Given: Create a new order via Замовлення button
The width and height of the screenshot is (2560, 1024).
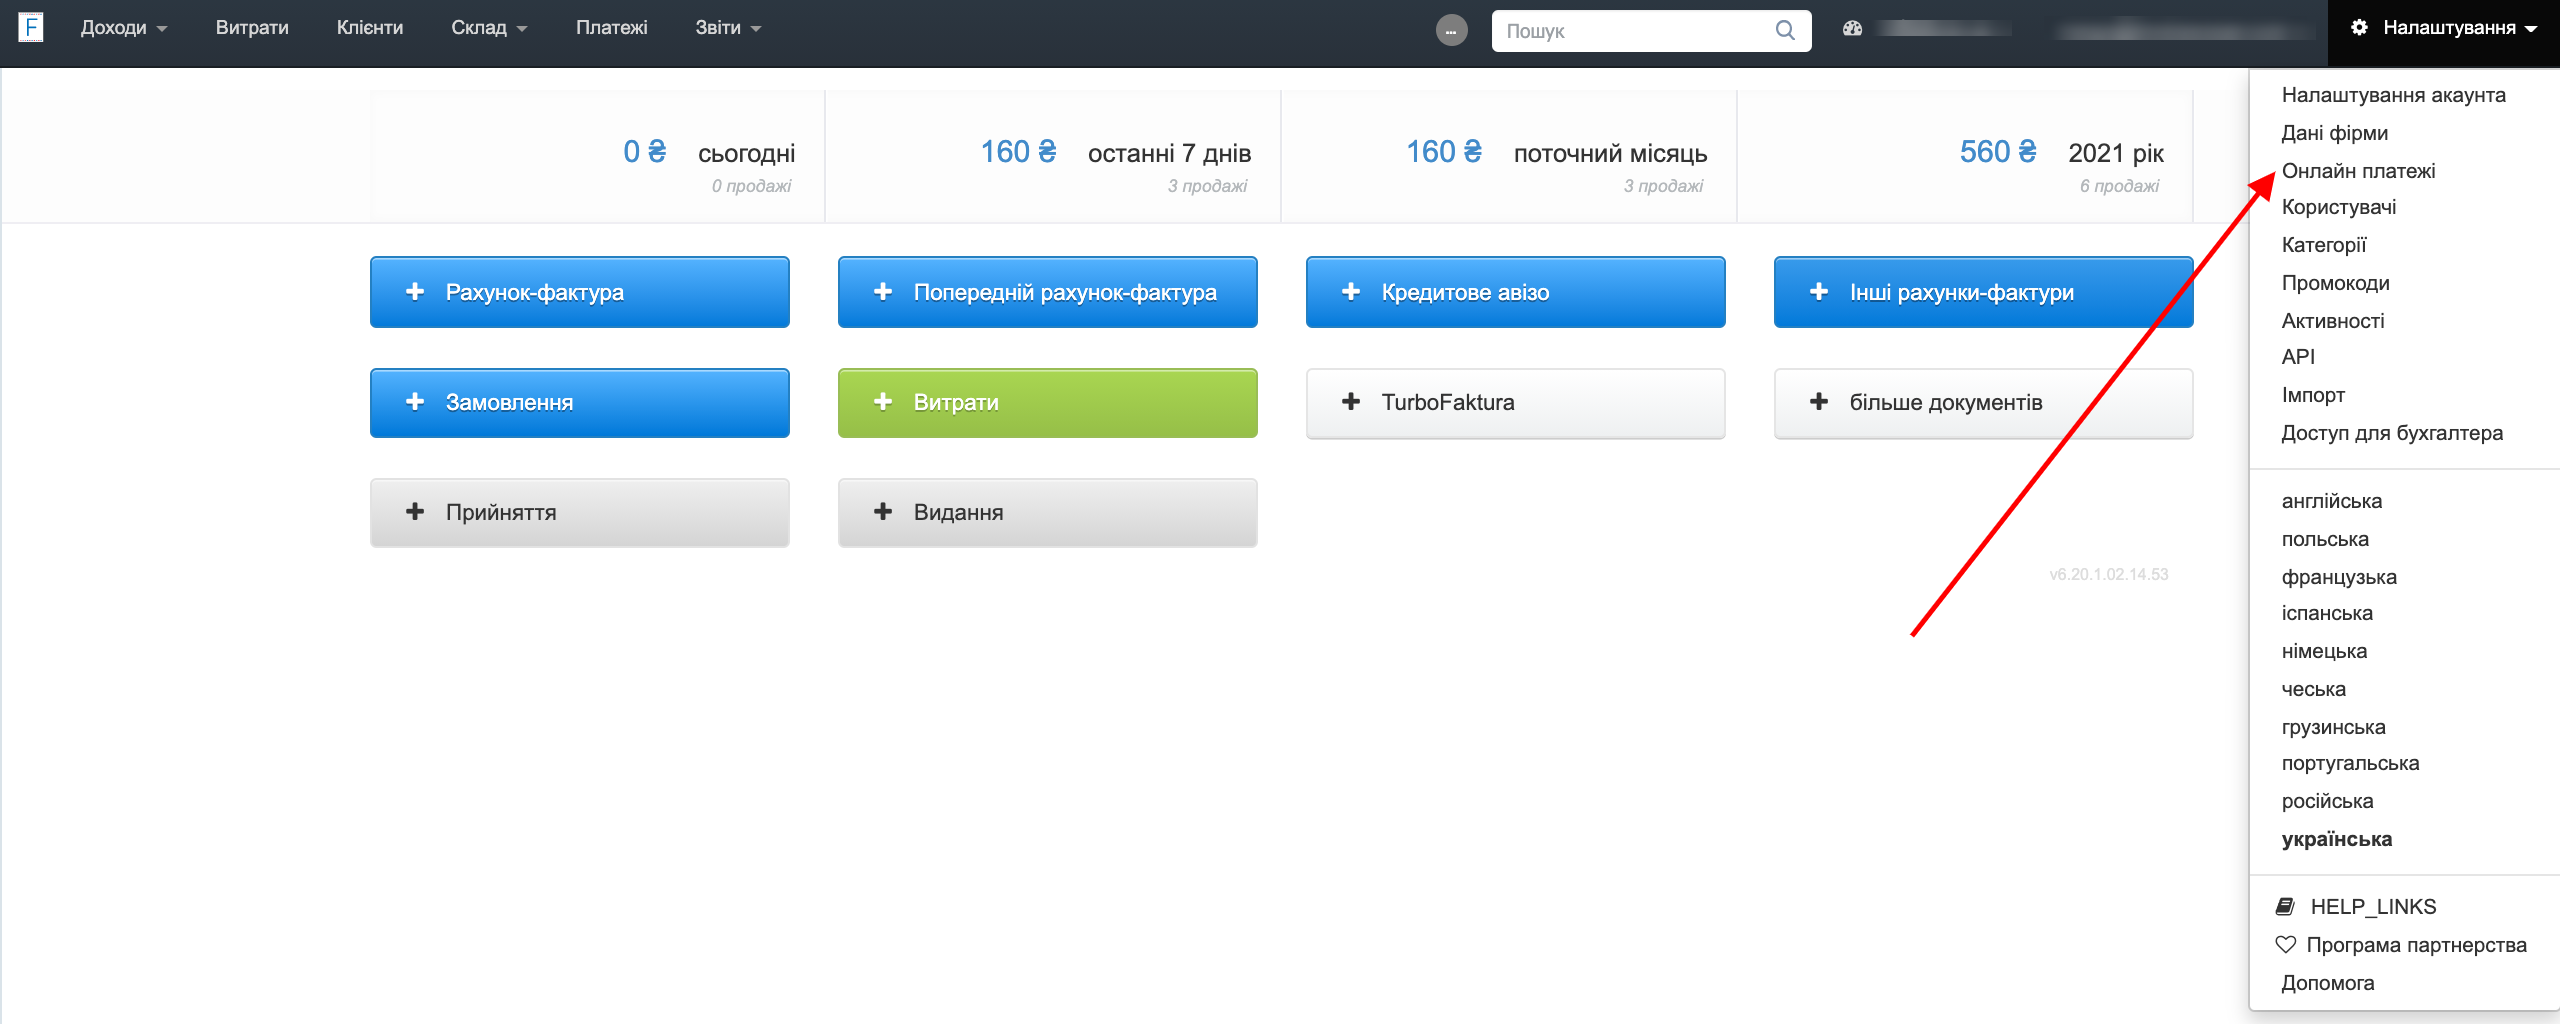Looking at the screenshot, I should tap(579, 402).
